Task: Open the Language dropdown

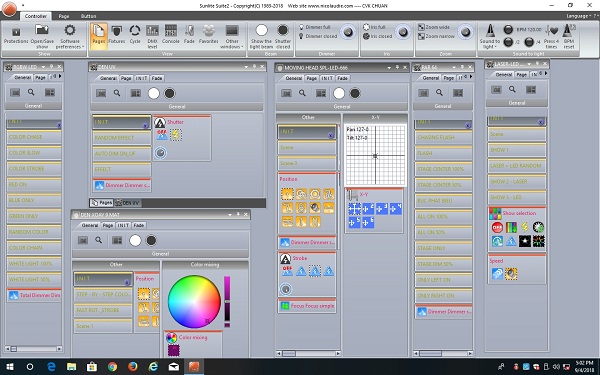Action: coord(579,16)
